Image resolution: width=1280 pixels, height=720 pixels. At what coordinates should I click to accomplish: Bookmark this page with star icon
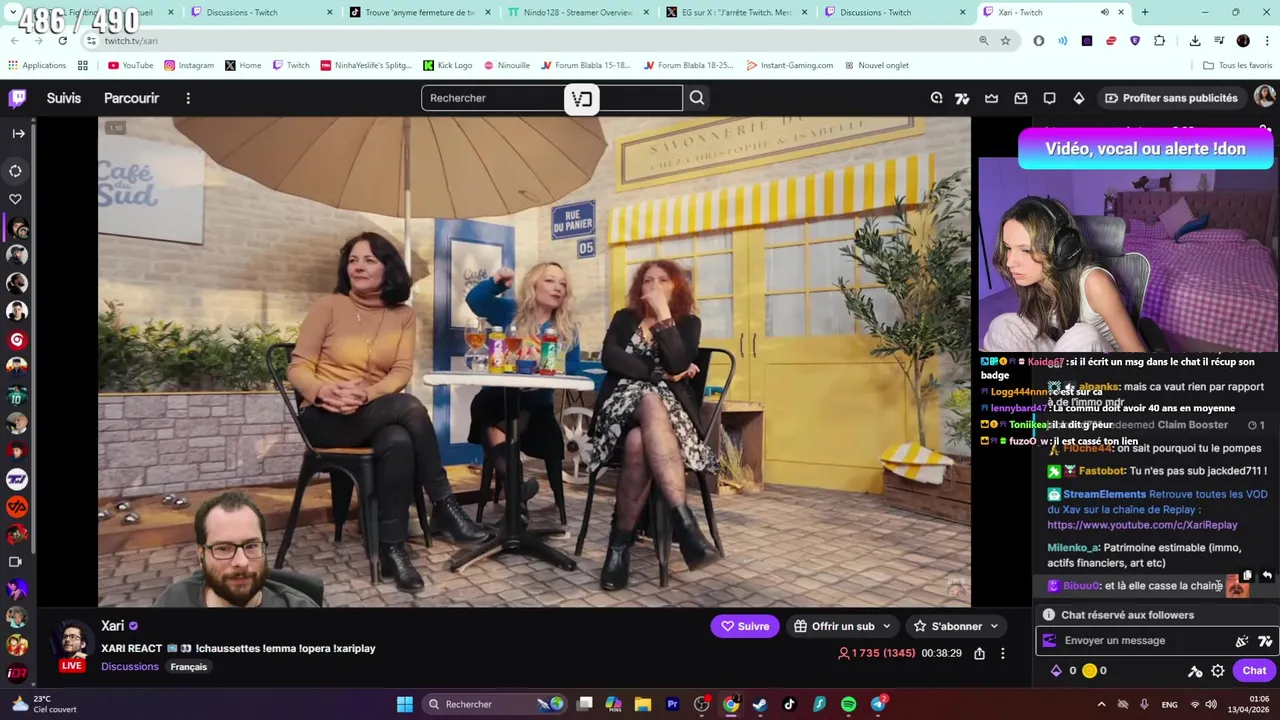coord(1005,41)
